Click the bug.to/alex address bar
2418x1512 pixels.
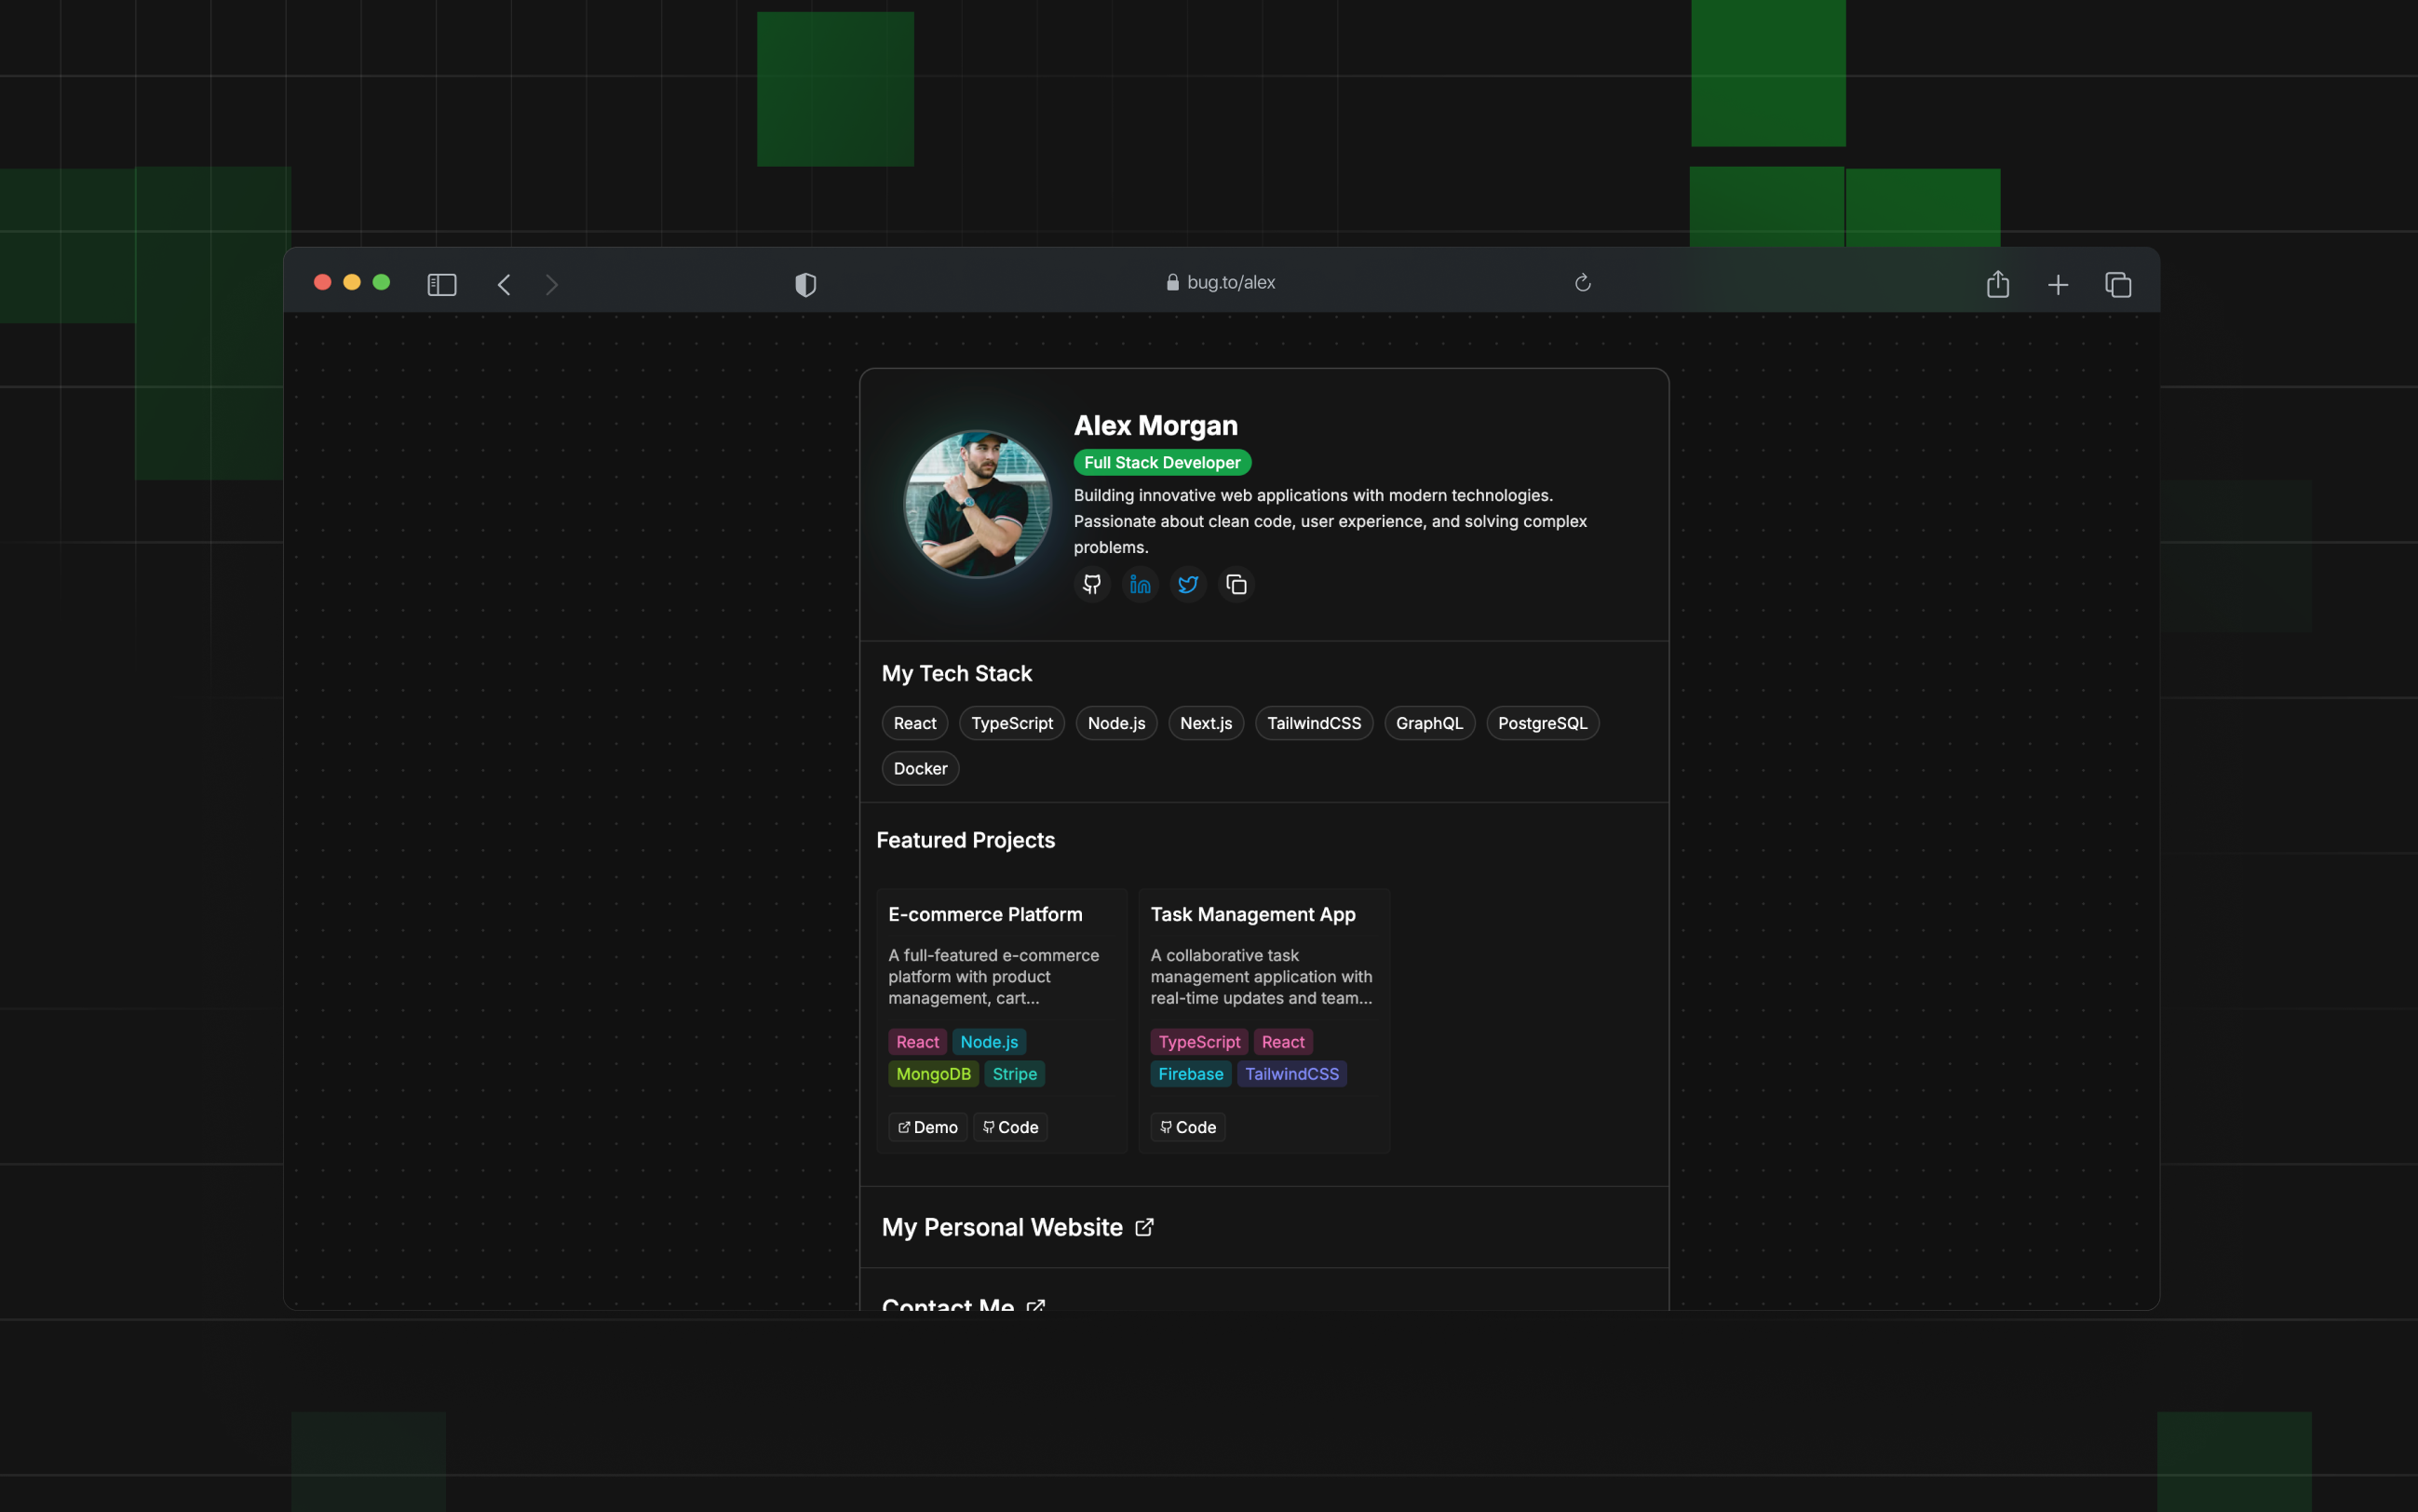[1220, 283]
